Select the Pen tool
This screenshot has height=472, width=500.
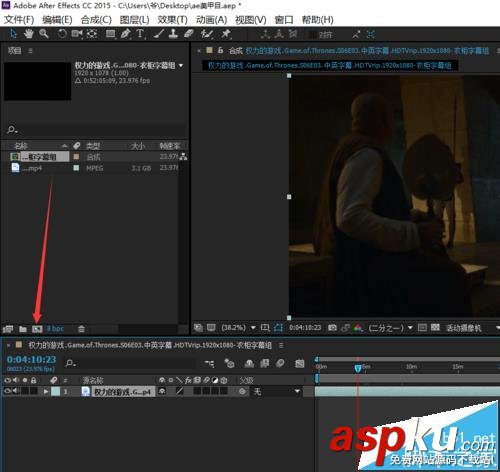click(x=125, y=34)
